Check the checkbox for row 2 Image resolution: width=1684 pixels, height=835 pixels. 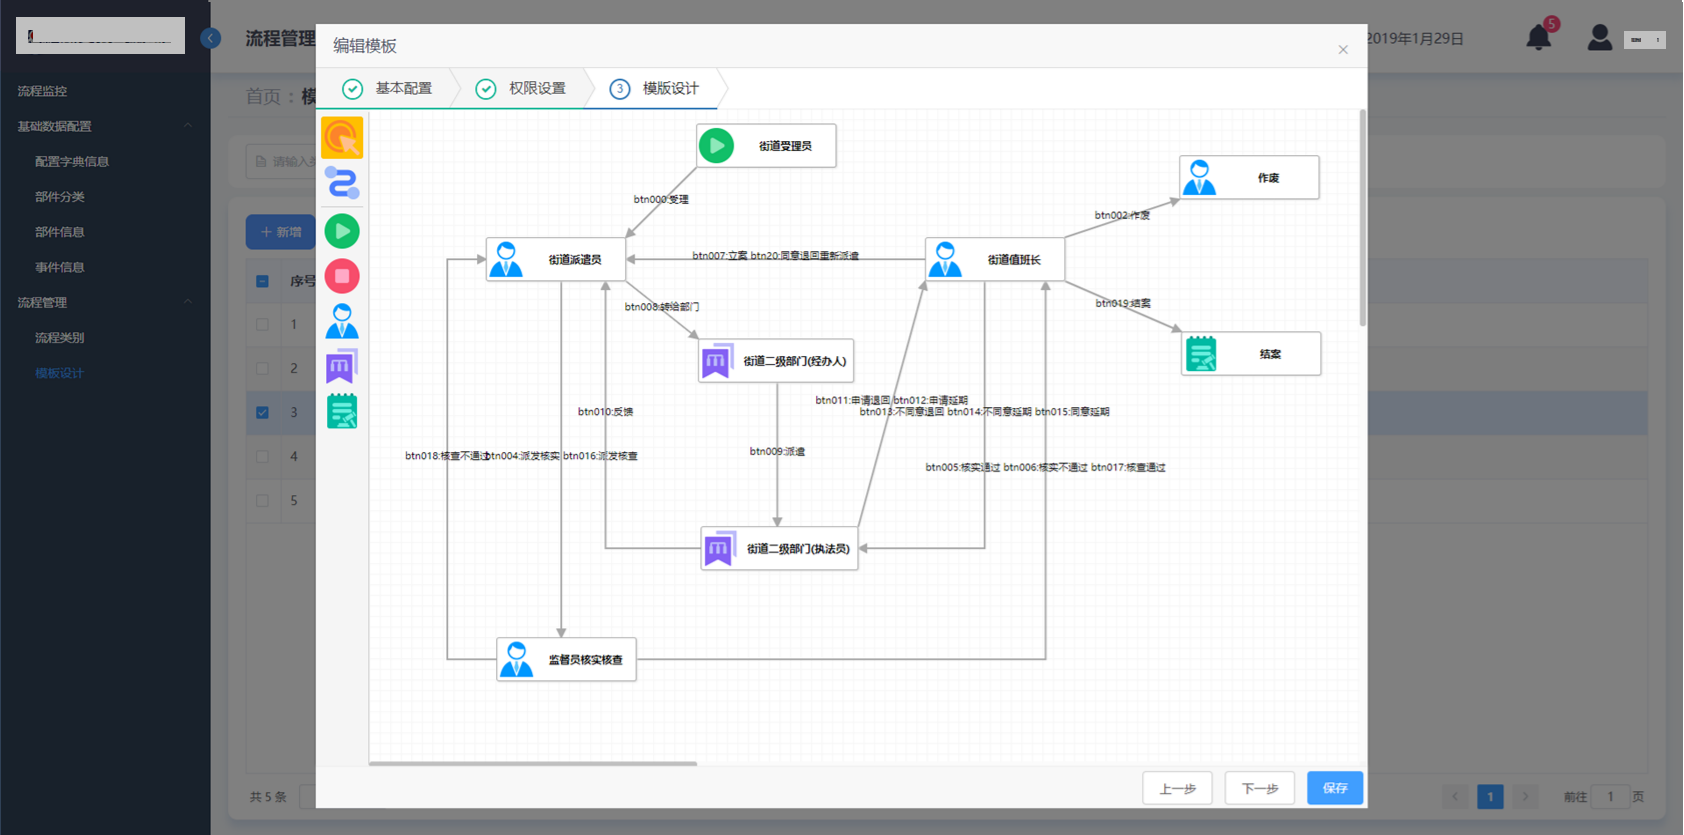262,368
